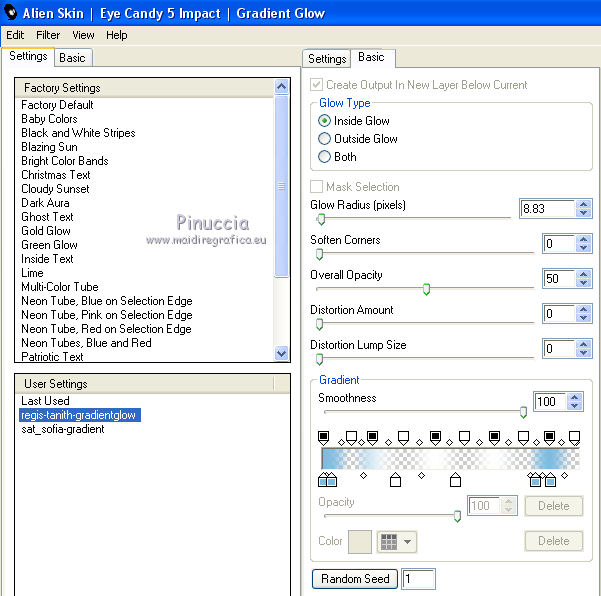Select the eighth opacity stop (white) above the gradient
This screenshot has height=596, width=601.
[524, 438]
